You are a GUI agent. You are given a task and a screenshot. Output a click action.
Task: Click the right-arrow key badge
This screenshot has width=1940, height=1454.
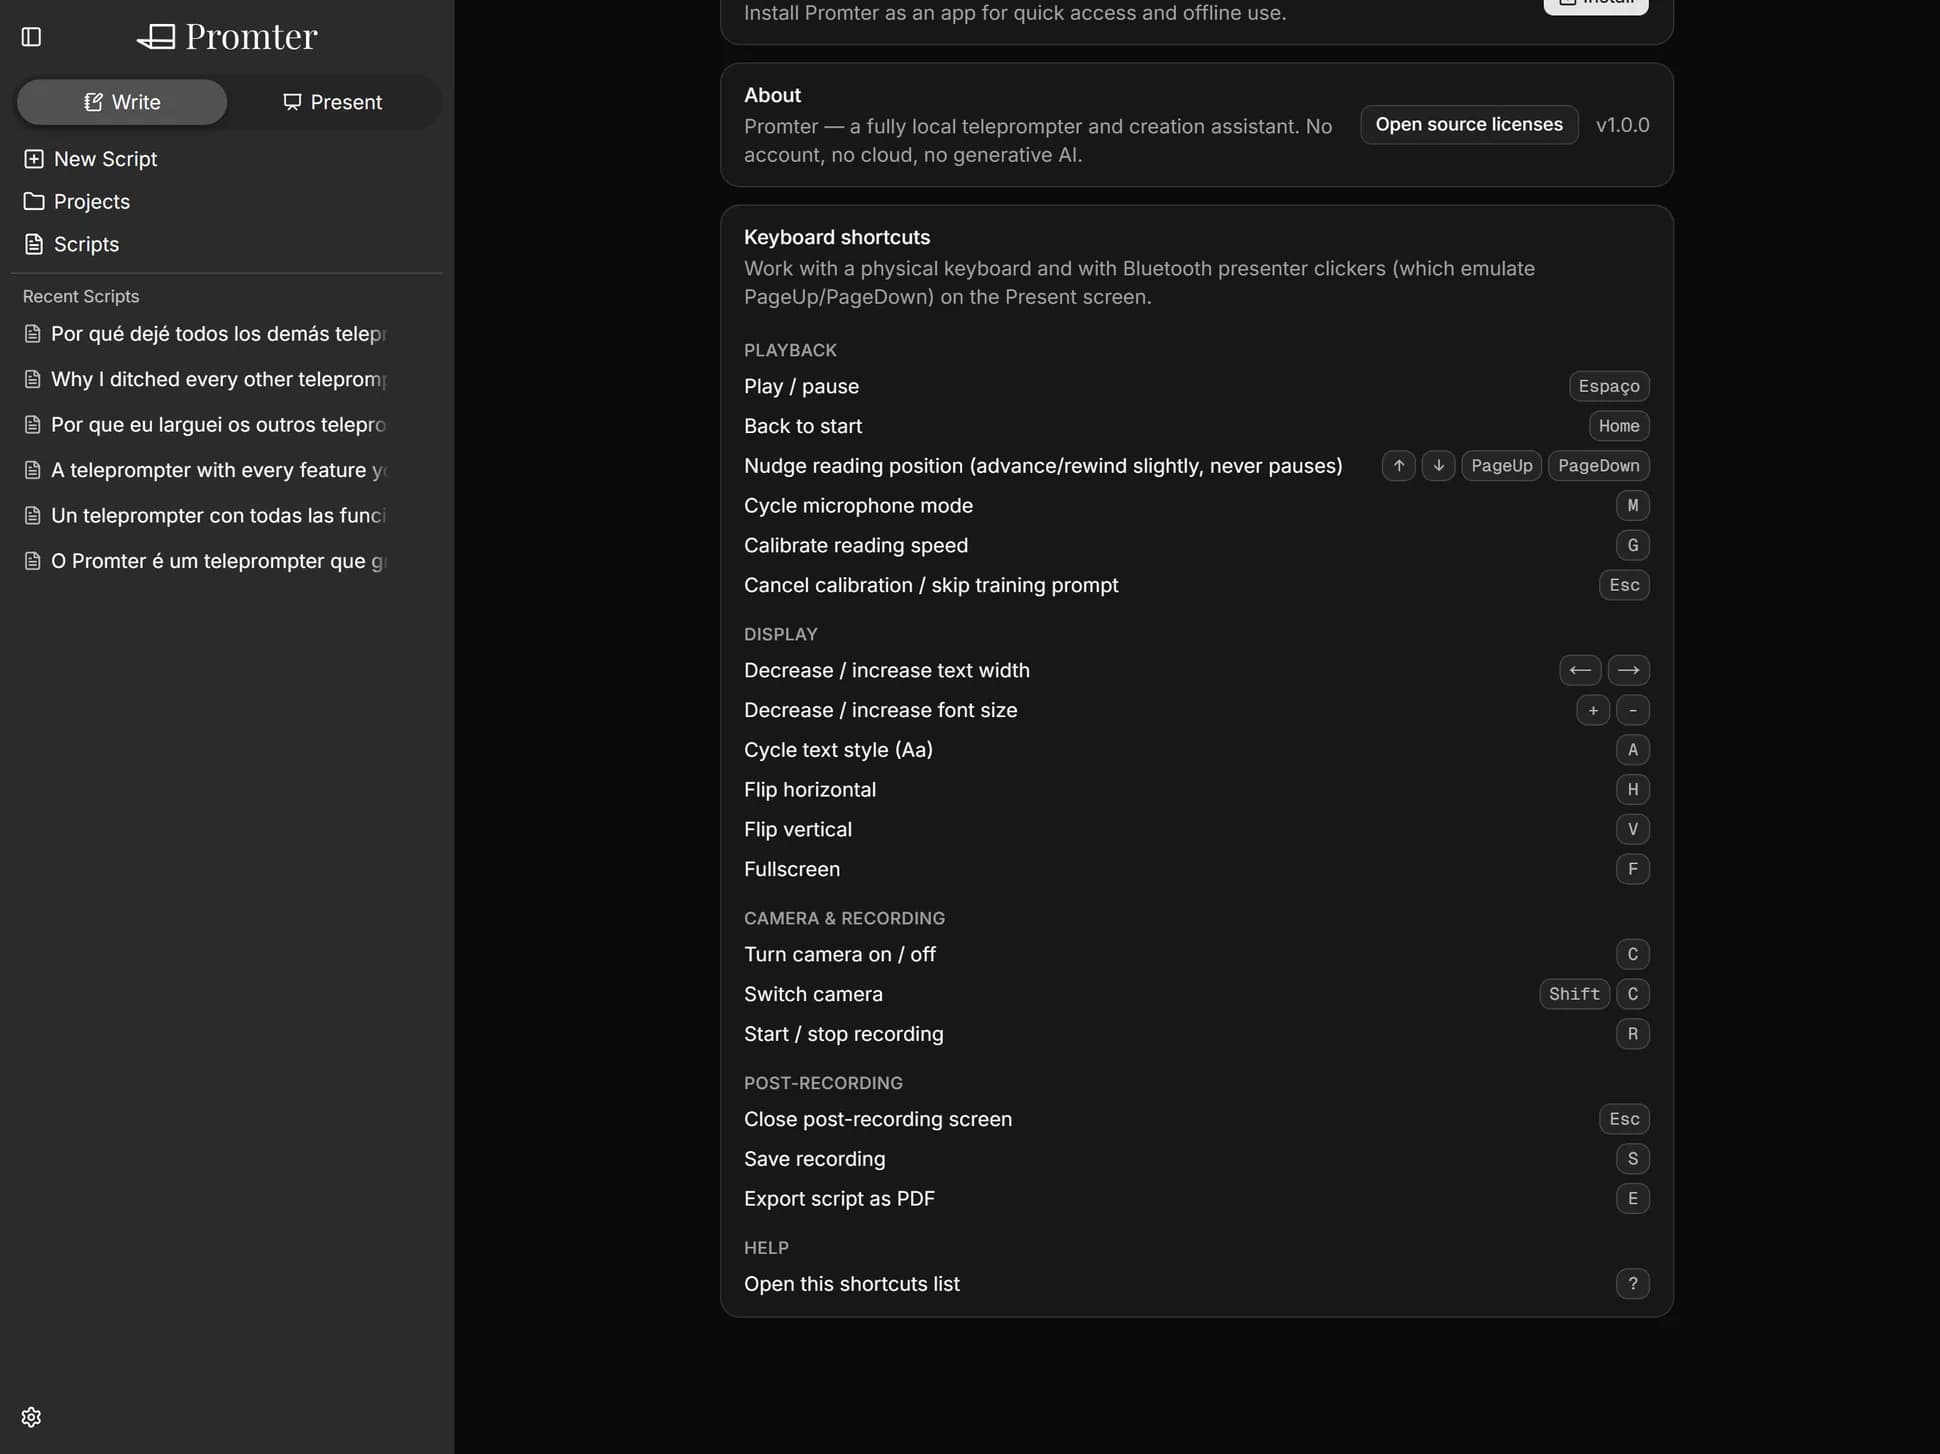[x=1628, y=670]
